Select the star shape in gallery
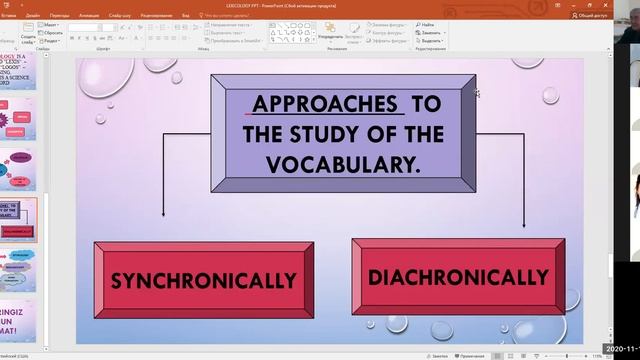The image size is (640, 360). tap(307, 40)
